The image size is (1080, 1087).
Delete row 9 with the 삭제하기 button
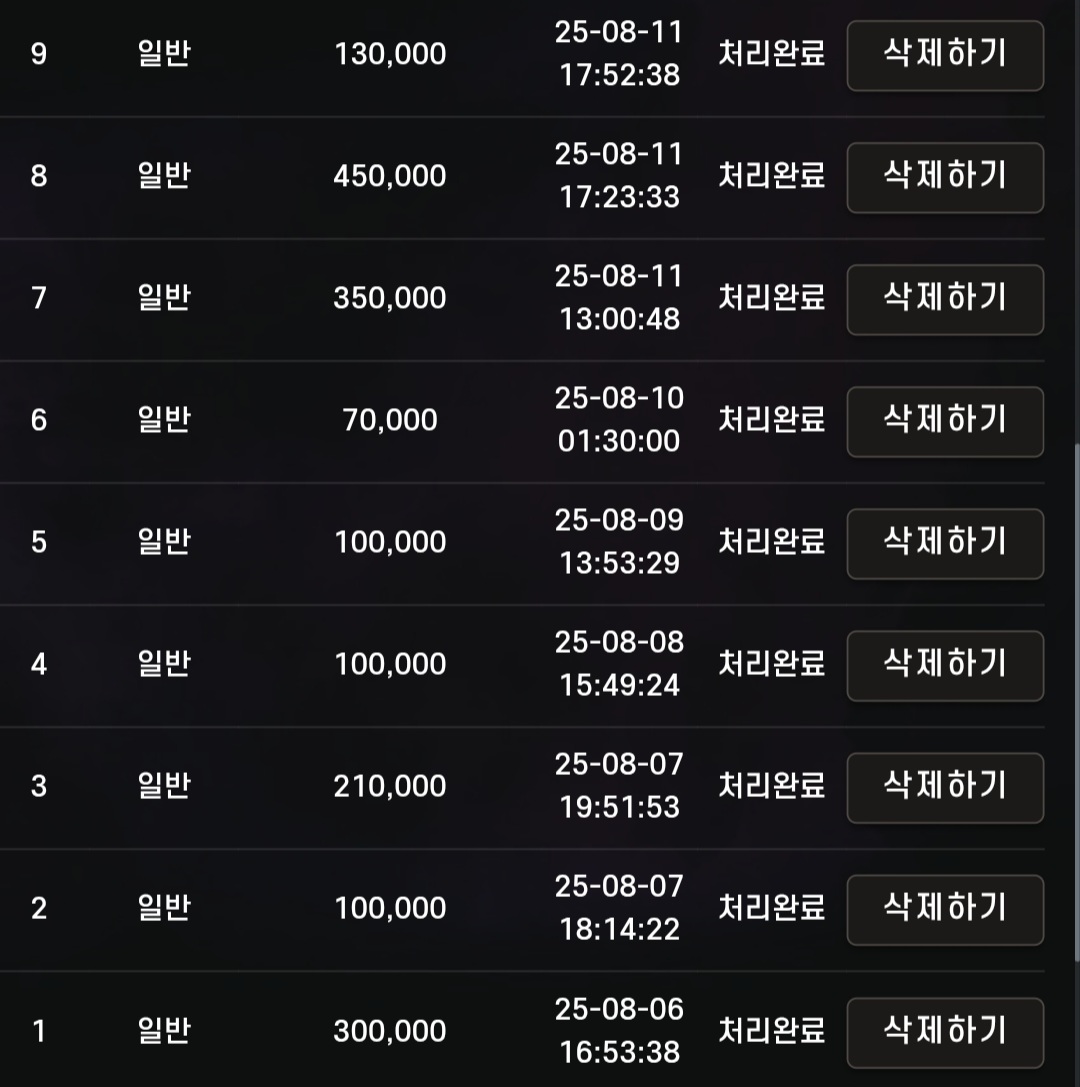(945, 55)
